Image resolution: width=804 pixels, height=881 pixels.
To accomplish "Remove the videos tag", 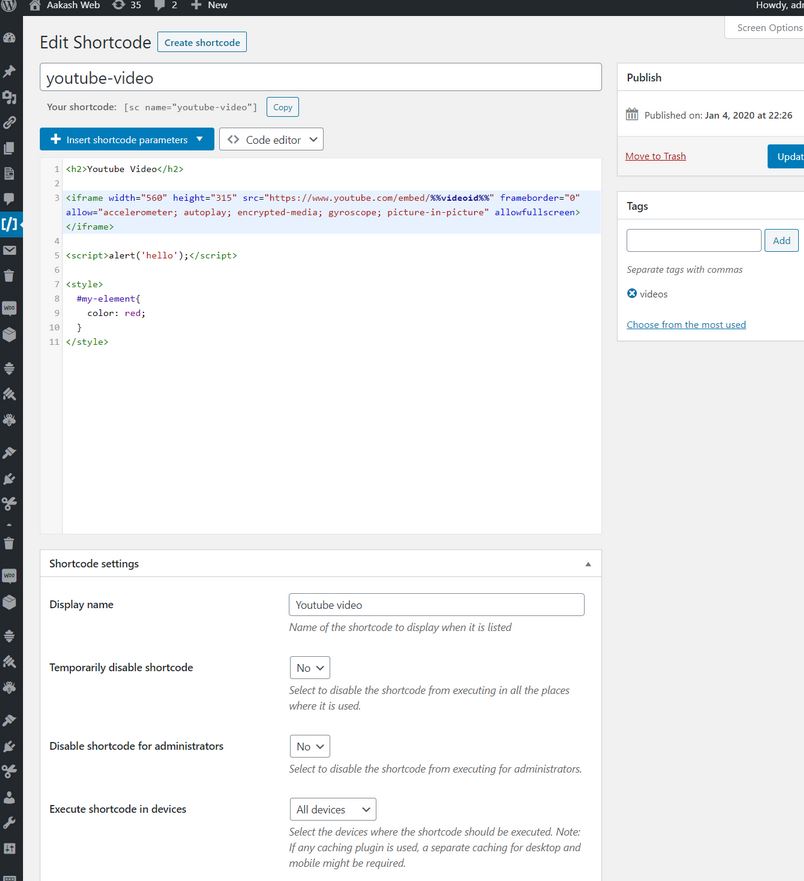I will pos(632,293).
